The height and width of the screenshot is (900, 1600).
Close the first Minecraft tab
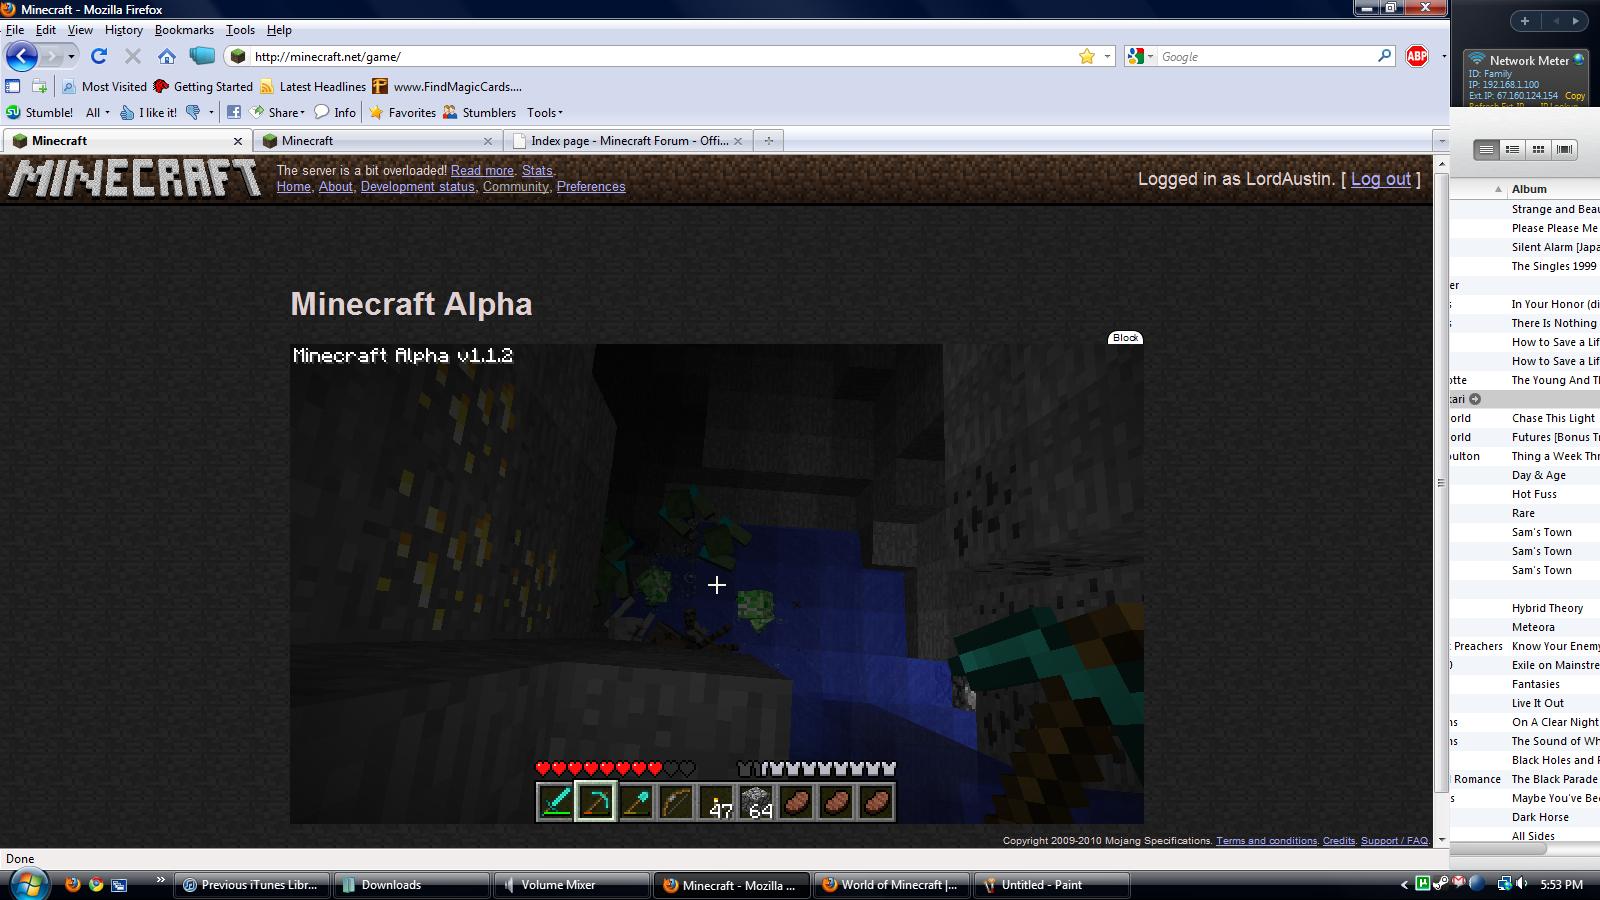tap(238, 141)
